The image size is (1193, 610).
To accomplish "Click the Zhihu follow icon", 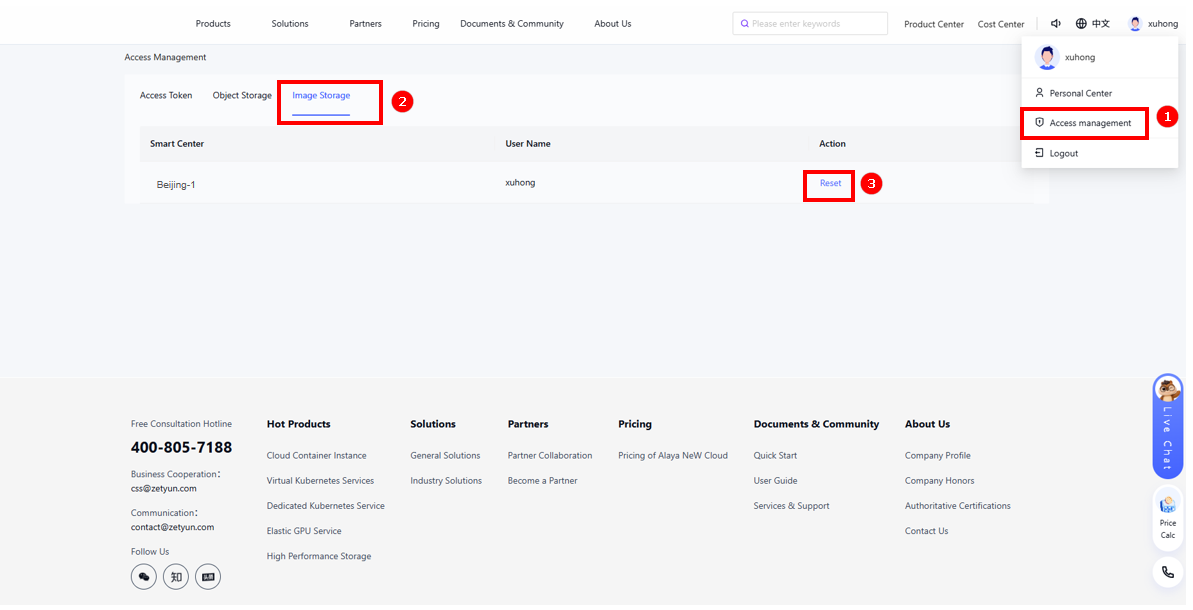I will tap(176, 577).
